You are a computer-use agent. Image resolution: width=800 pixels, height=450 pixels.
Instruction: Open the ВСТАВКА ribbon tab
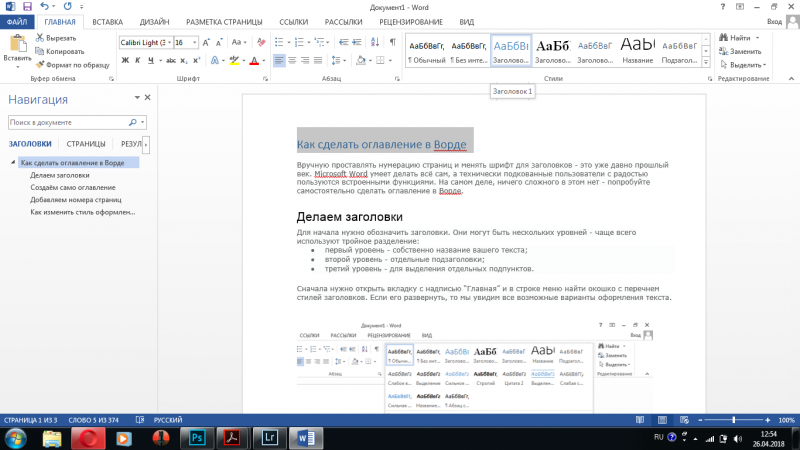tap(107, 22)
